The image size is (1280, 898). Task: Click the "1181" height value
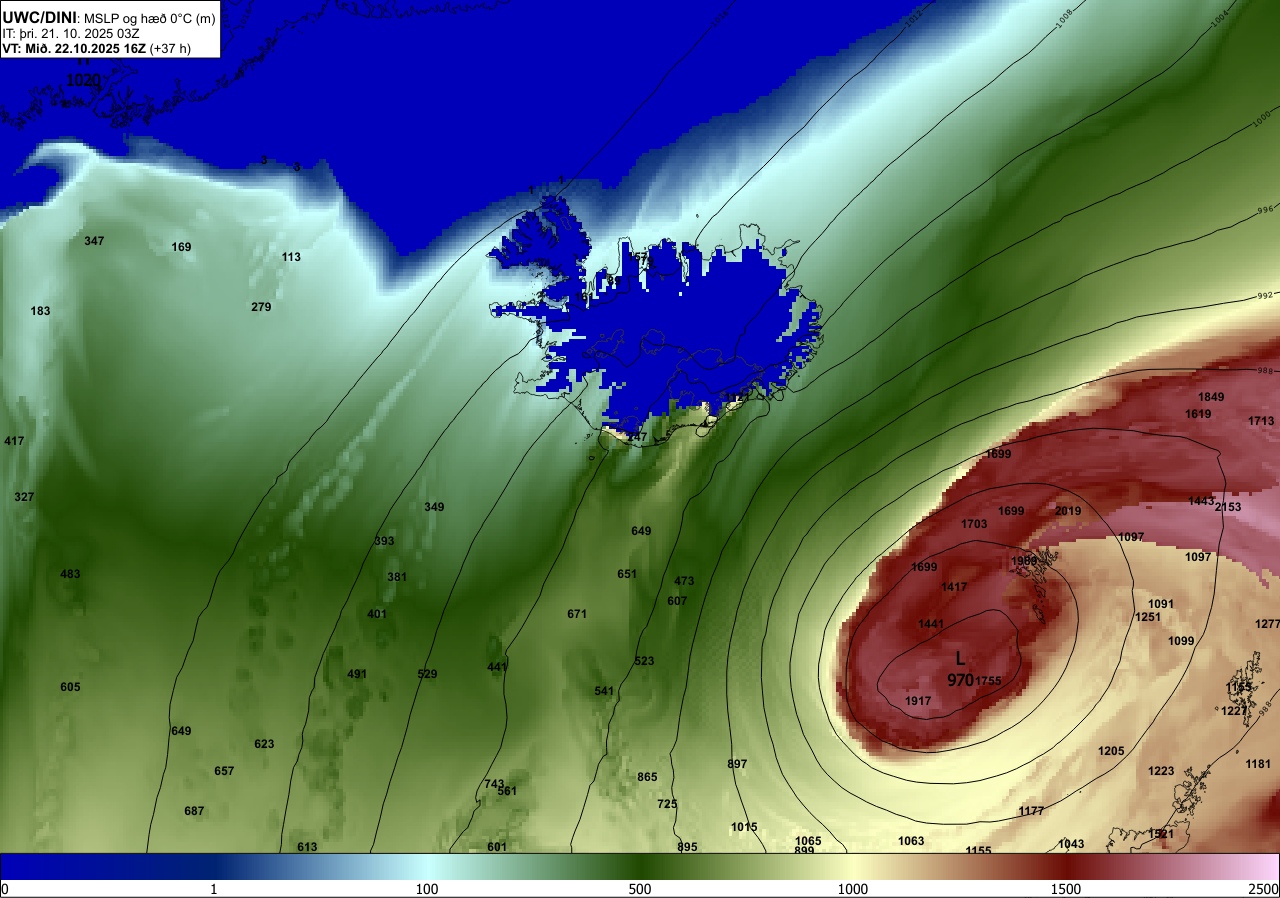[1258, 764]
